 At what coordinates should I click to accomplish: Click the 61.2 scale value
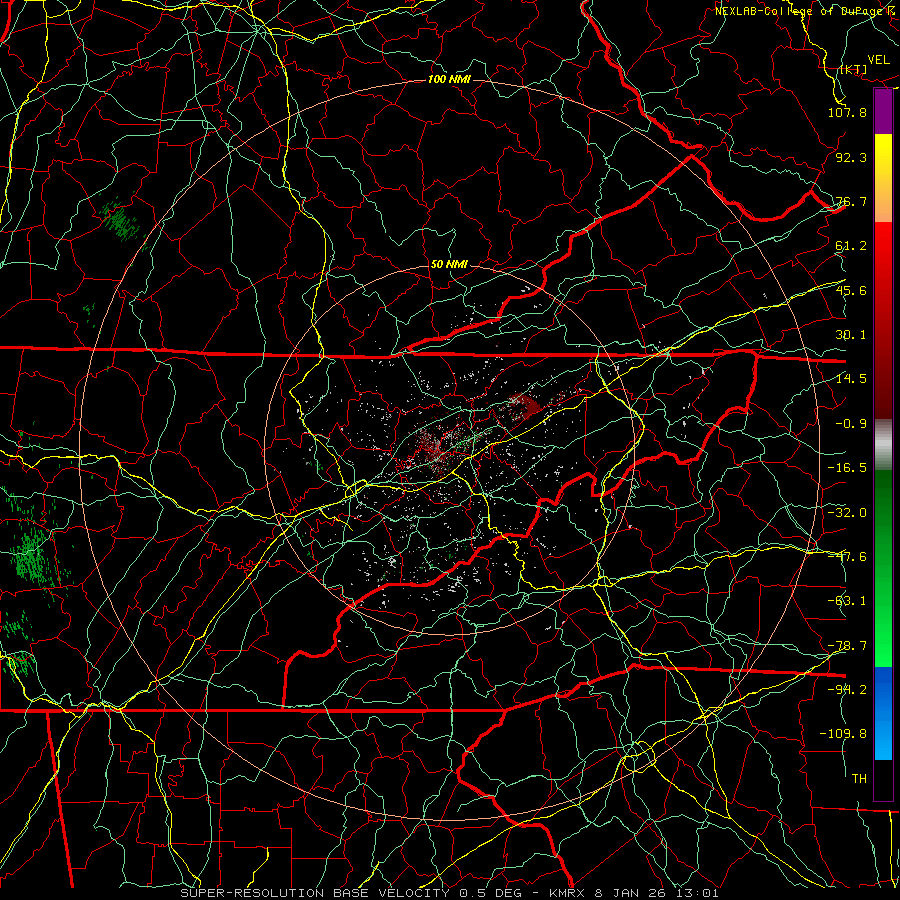(851, 246)
